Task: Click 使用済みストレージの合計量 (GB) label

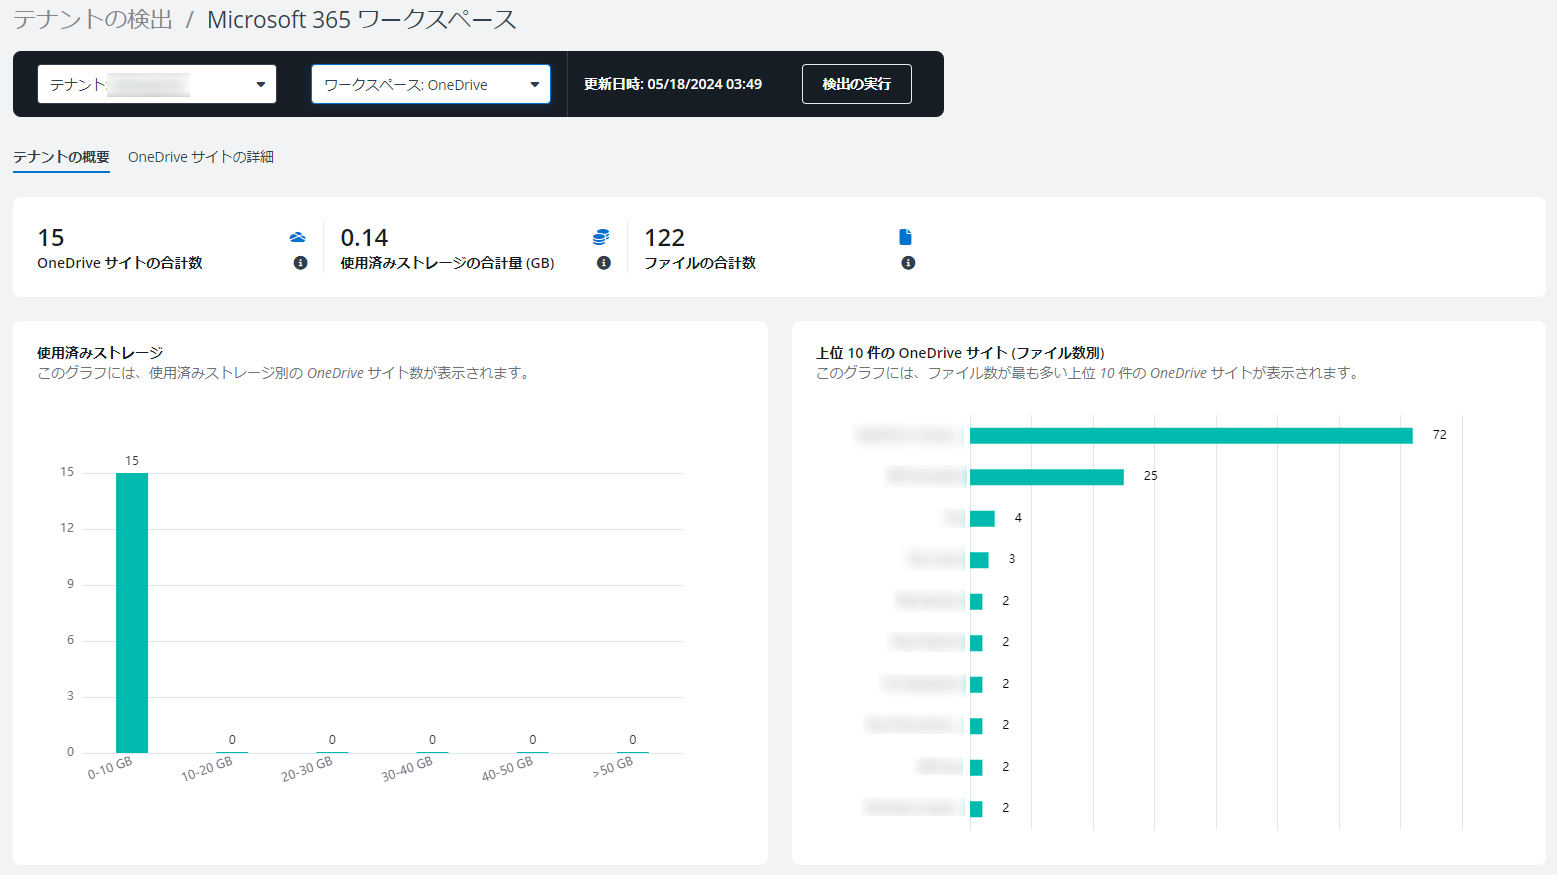Action: 447,263
